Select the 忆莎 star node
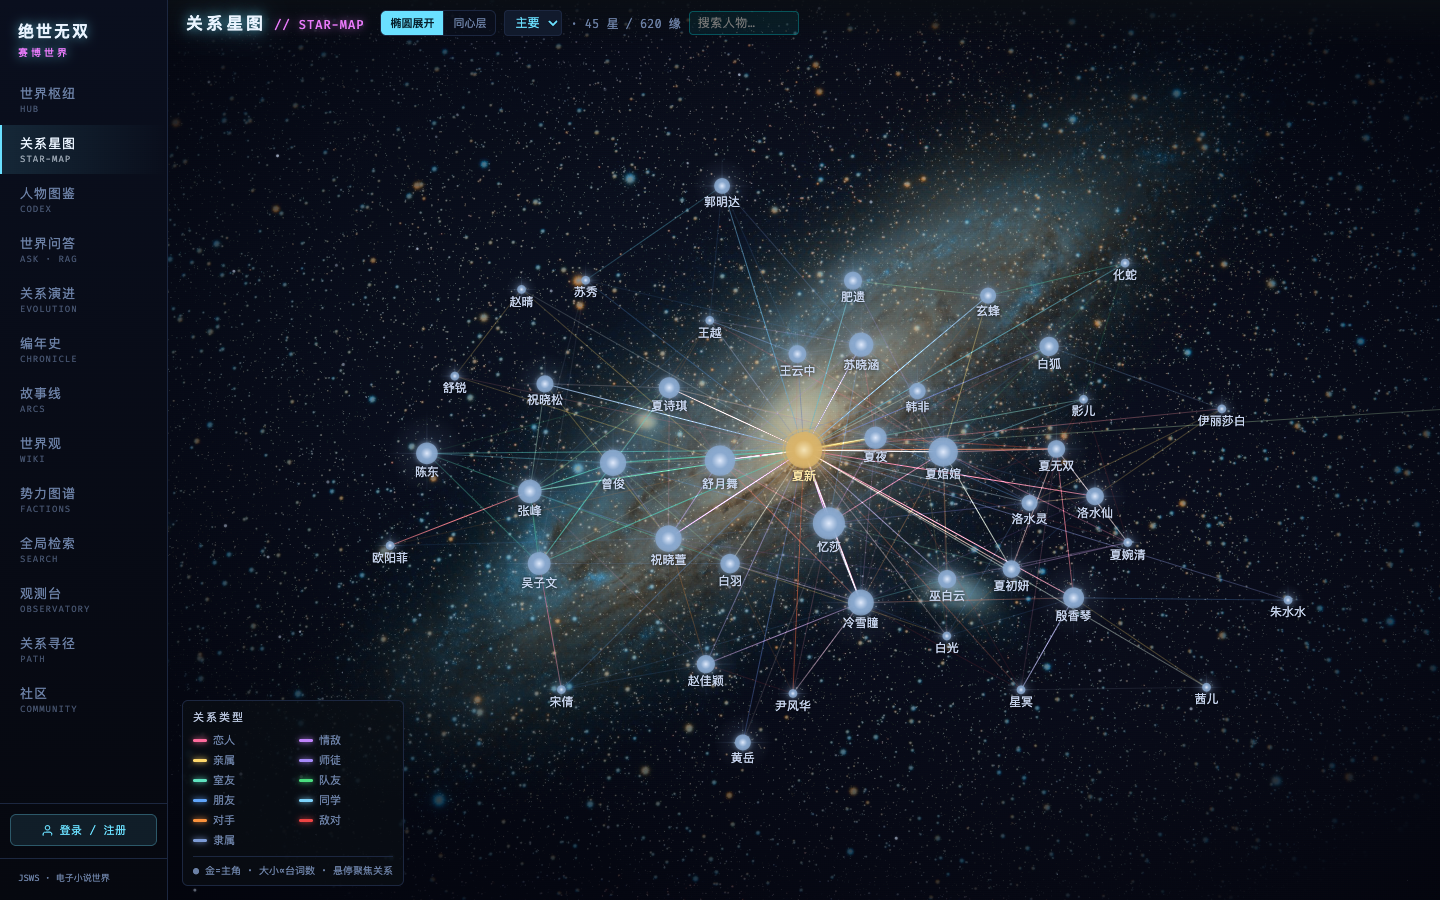This screenshot has width=1440, height=900. [x=828, y=523]
